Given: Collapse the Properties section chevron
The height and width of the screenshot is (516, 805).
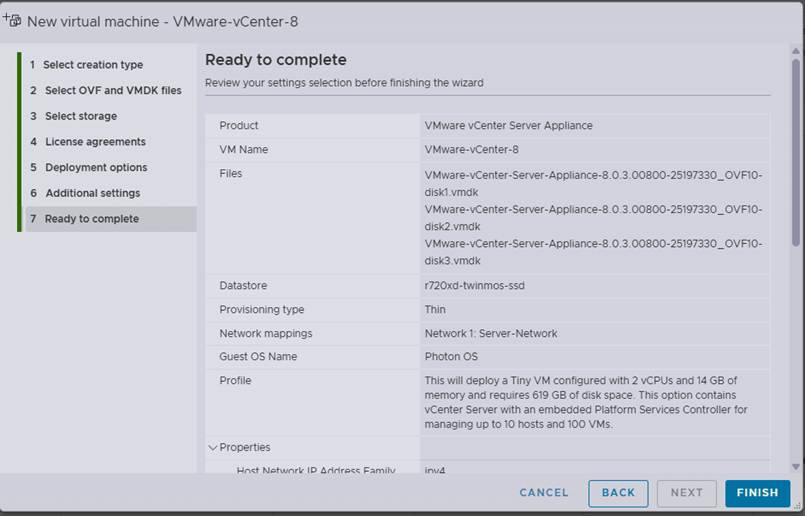Looking at the screenshot, I should pos(213,448).
